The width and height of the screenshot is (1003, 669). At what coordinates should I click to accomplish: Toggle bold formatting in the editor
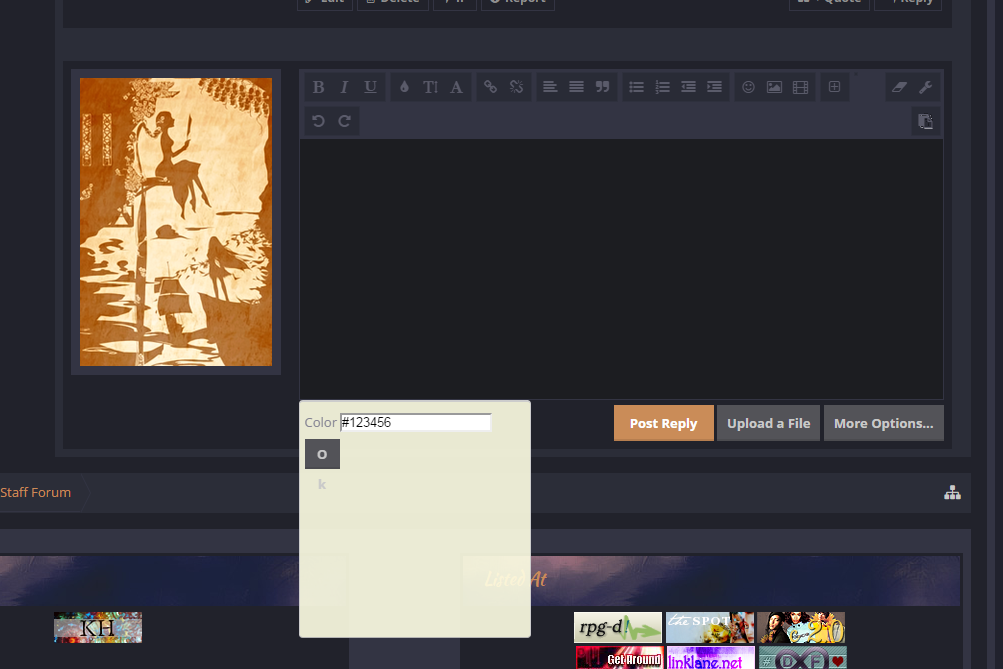(318, 87)
